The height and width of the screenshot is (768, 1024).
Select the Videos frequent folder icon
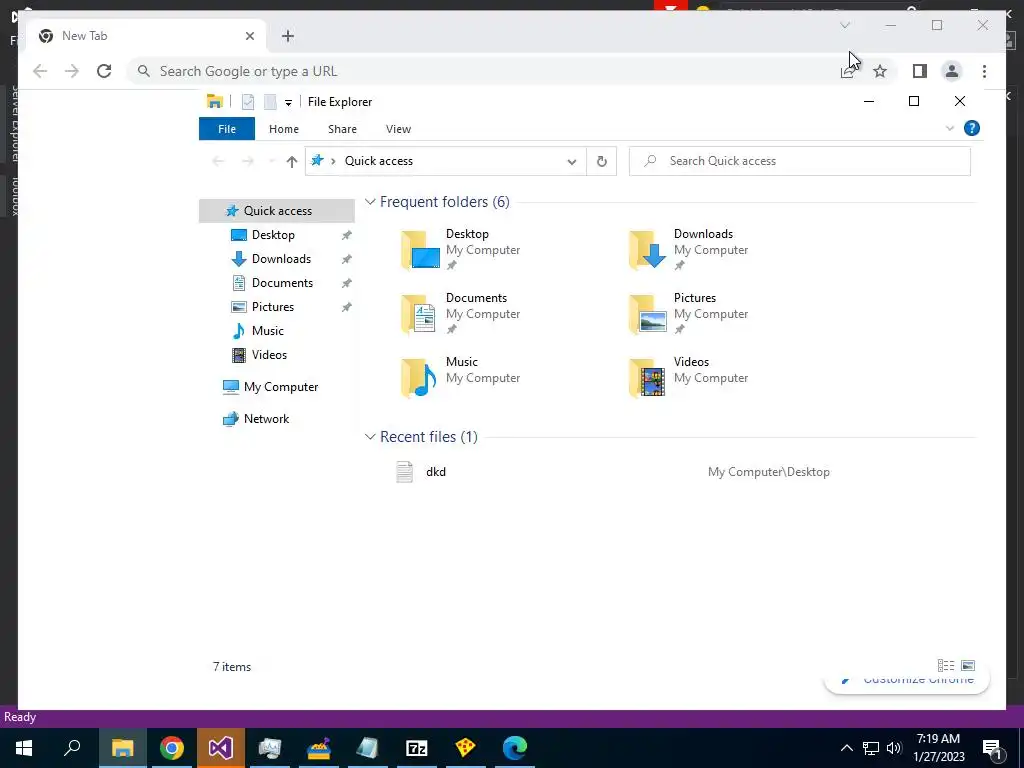[648, 377]
